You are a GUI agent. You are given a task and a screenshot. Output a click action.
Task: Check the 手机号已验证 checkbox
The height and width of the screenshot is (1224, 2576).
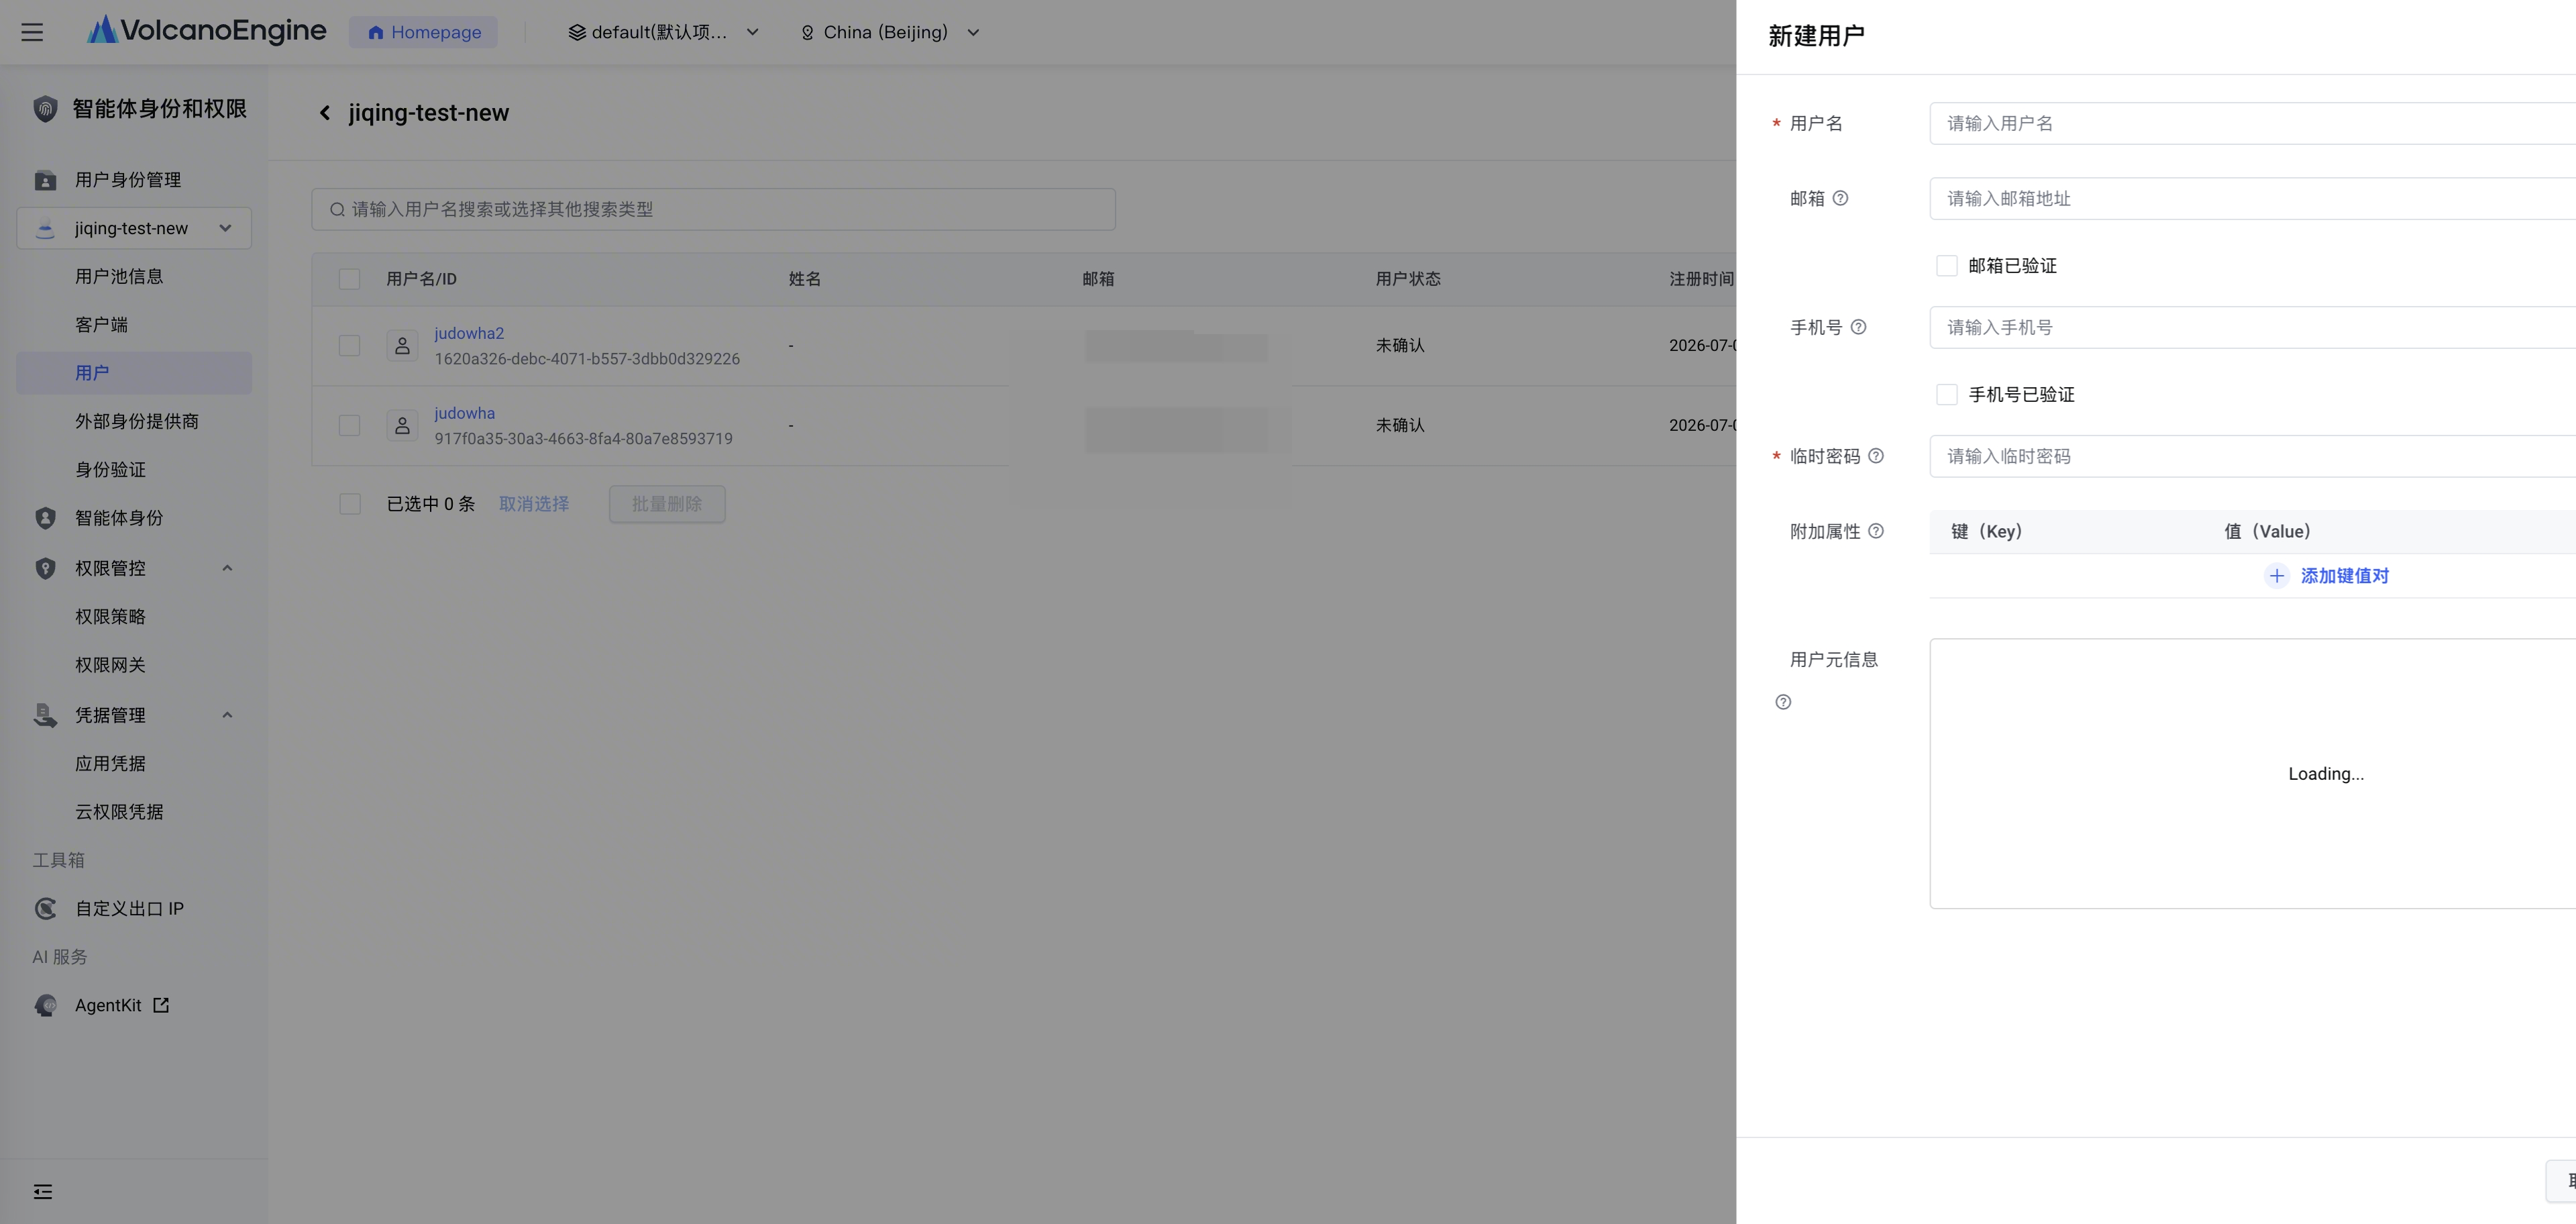[x=1946, y=395]
